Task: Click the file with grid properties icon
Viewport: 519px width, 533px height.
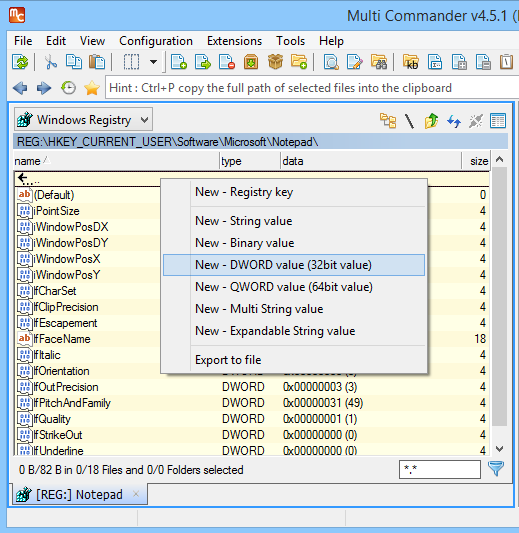Action: pos(459,62)
